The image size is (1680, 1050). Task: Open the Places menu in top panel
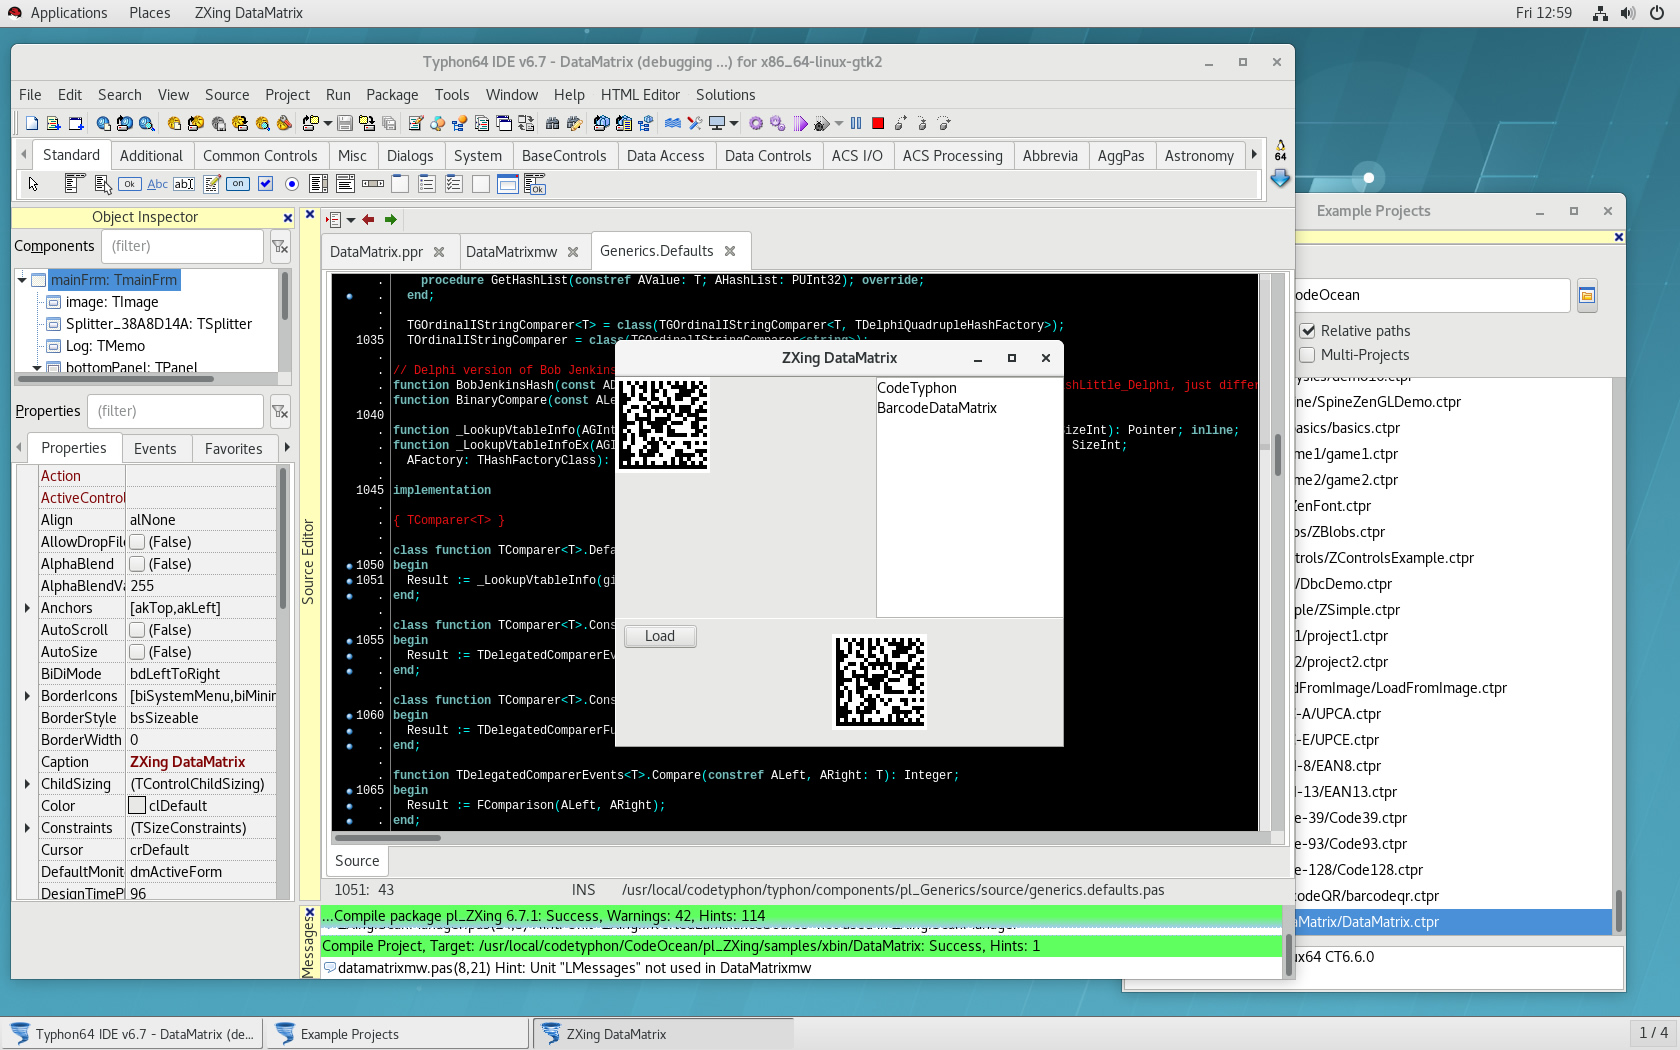coord(149,13)
